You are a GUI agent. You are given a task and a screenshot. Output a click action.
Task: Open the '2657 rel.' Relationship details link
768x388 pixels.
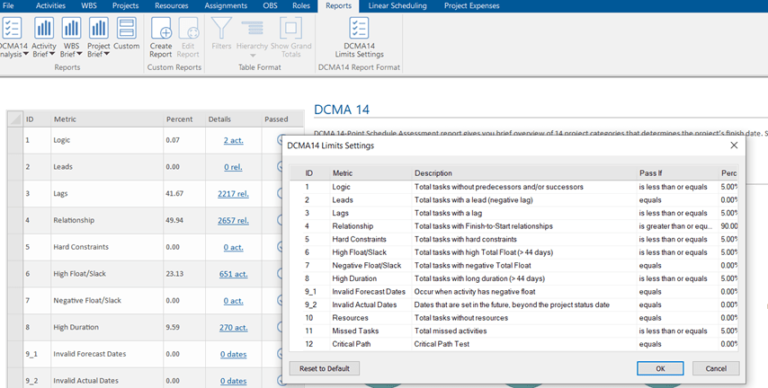click(x=233, y=220)
